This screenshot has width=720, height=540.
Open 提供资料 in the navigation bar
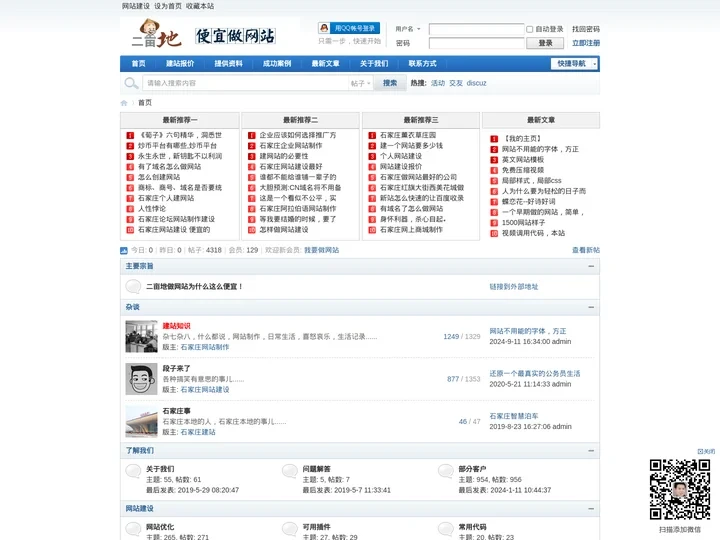click(x=228, y=63)
